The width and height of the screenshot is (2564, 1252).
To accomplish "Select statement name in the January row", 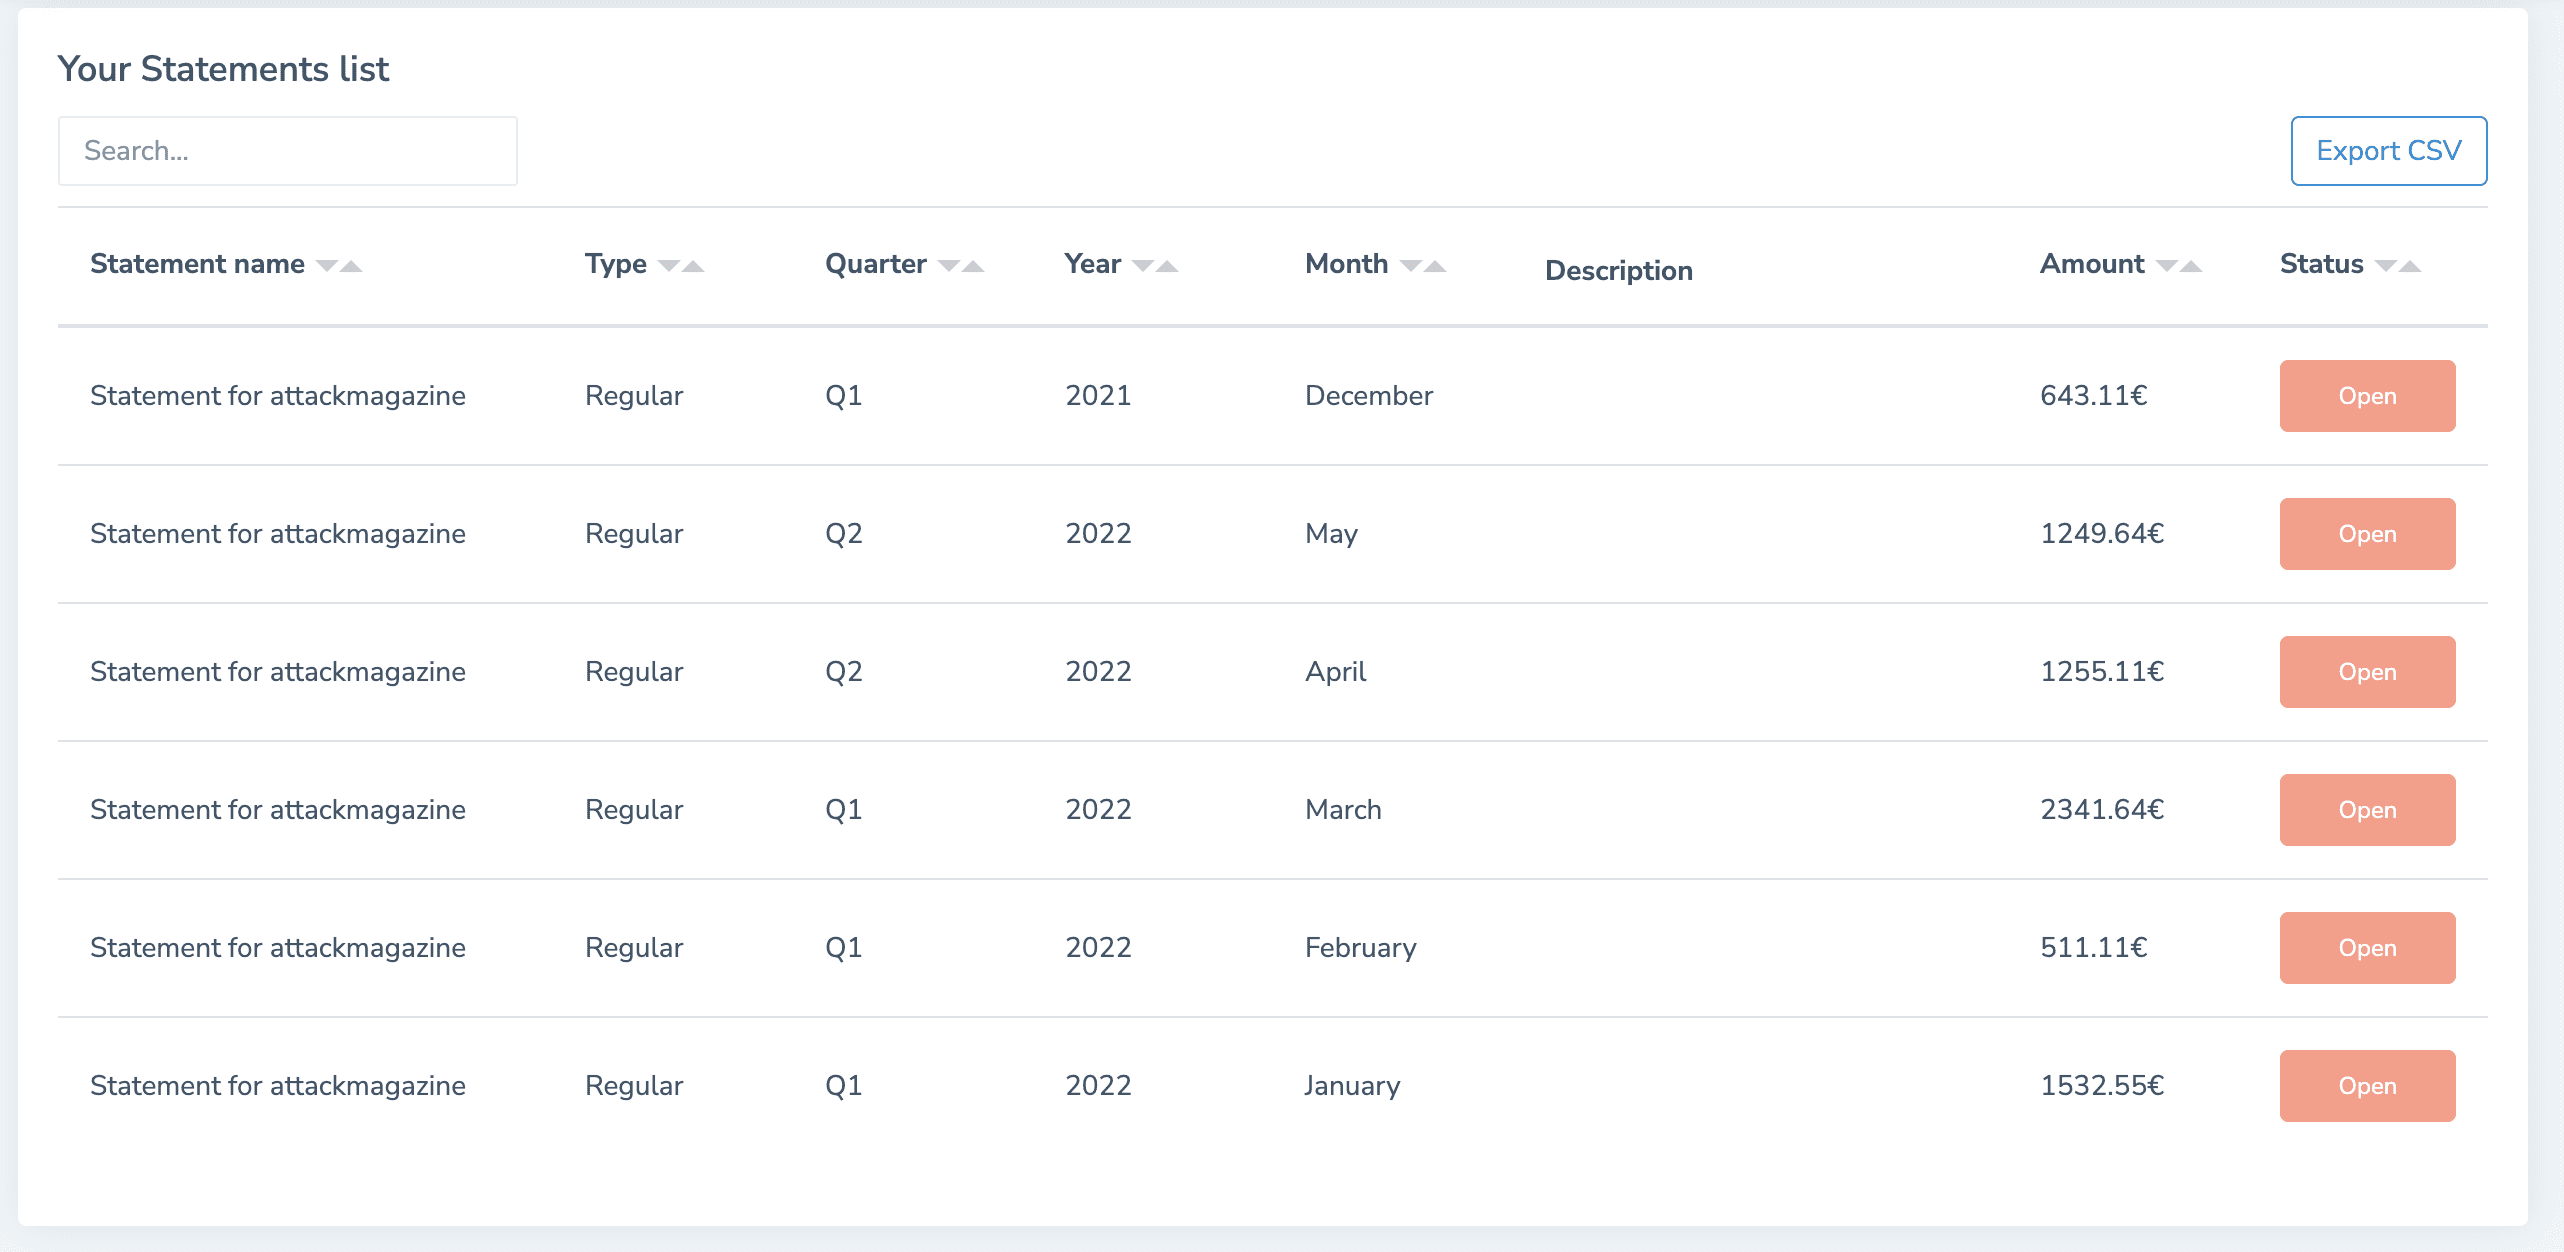I will coord(278,1086).
